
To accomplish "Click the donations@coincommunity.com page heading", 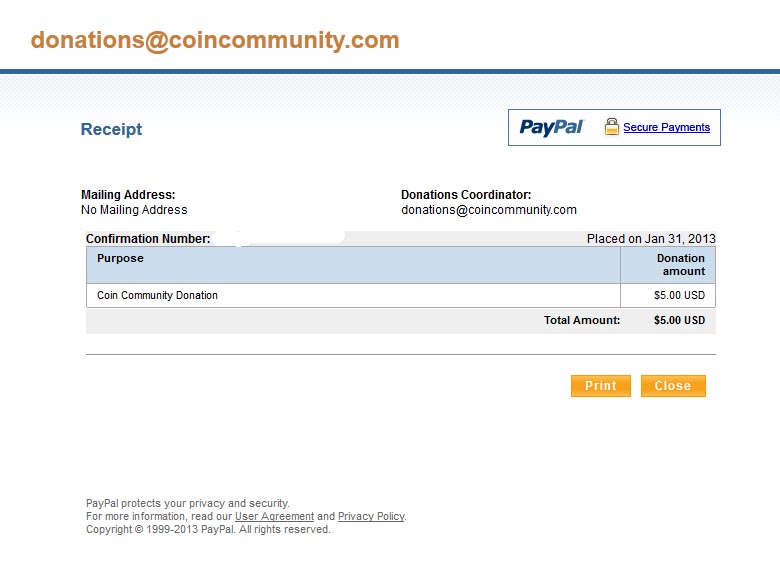I will click(x=215, y=40).
